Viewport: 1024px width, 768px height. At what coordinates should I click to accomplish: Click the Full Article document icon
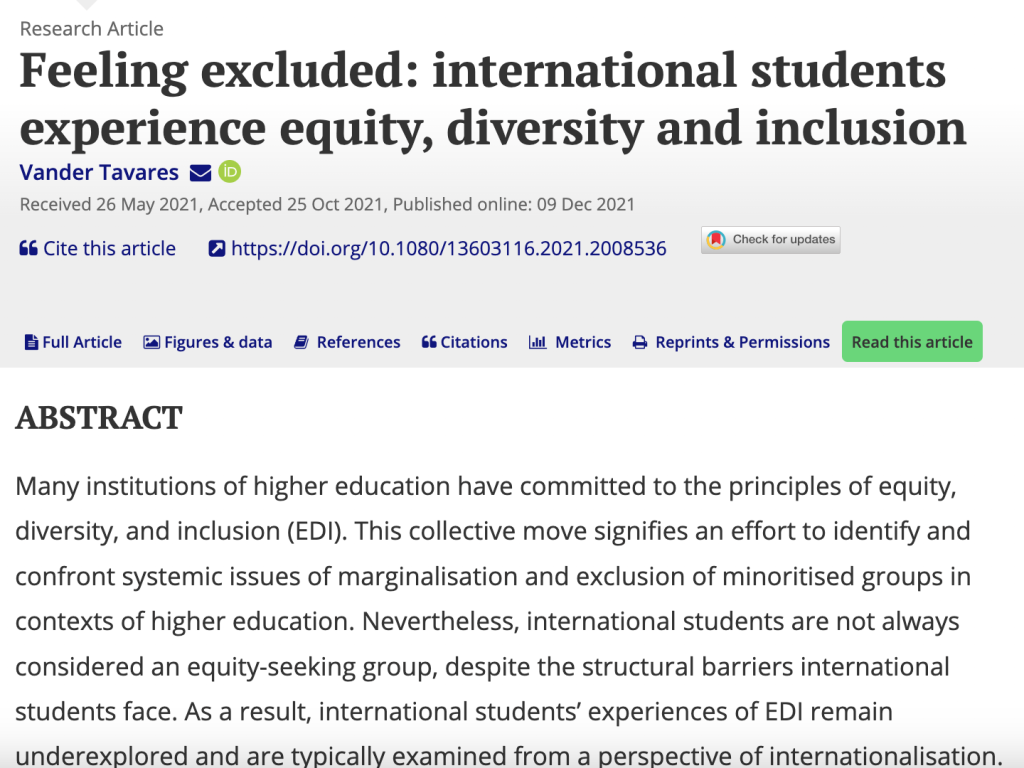(x=31, y=342)
